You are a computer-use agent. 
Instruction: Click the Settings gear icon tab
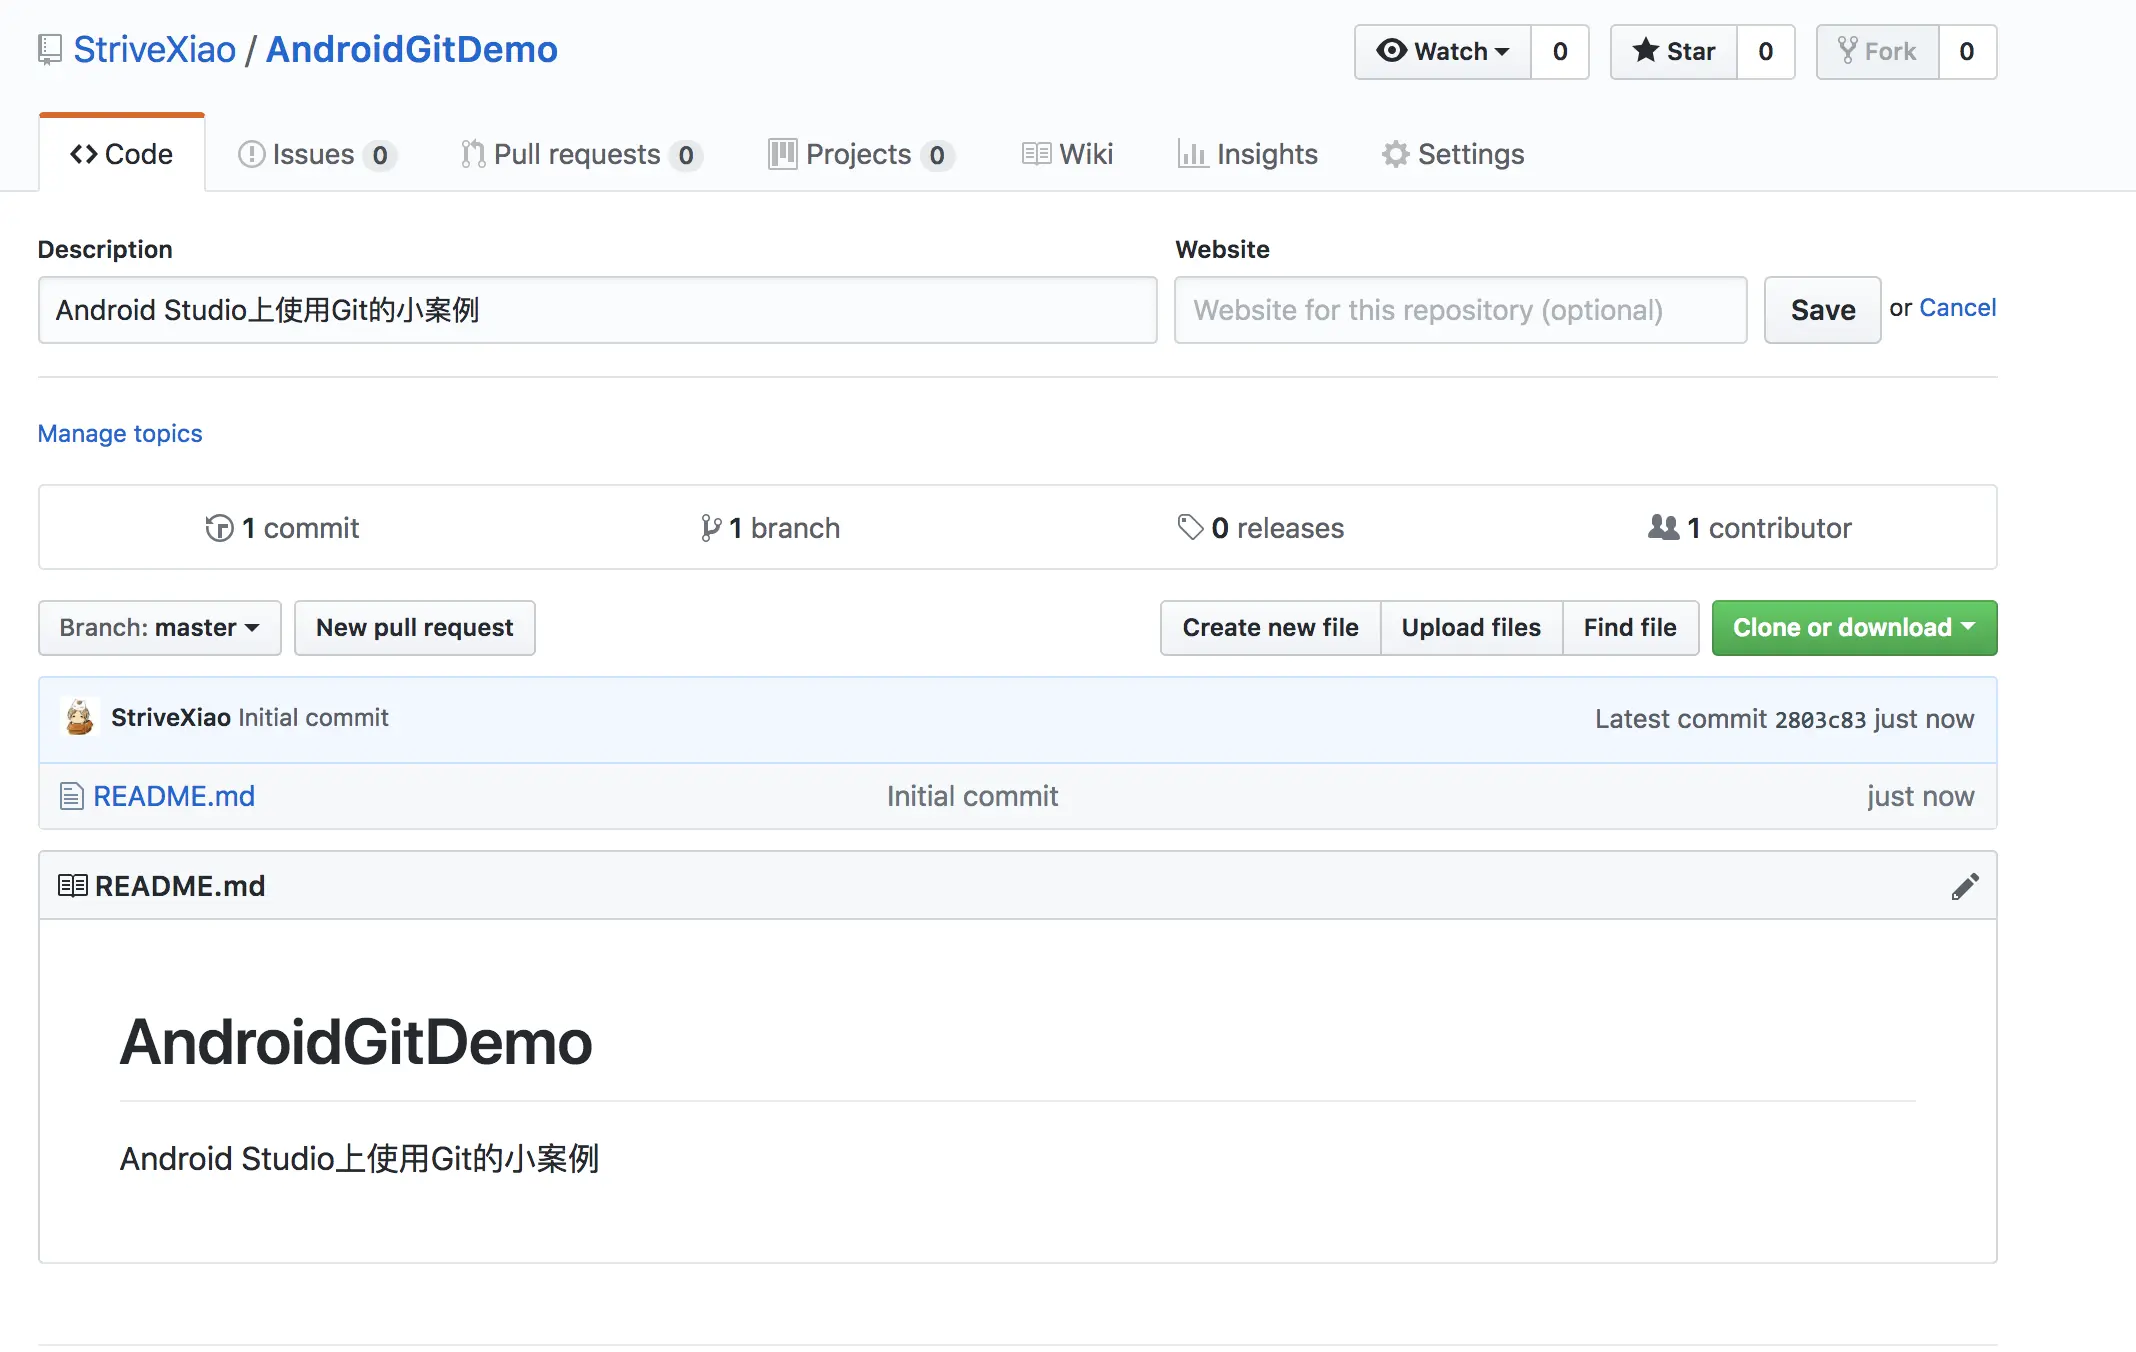(x=1395, y=154)
